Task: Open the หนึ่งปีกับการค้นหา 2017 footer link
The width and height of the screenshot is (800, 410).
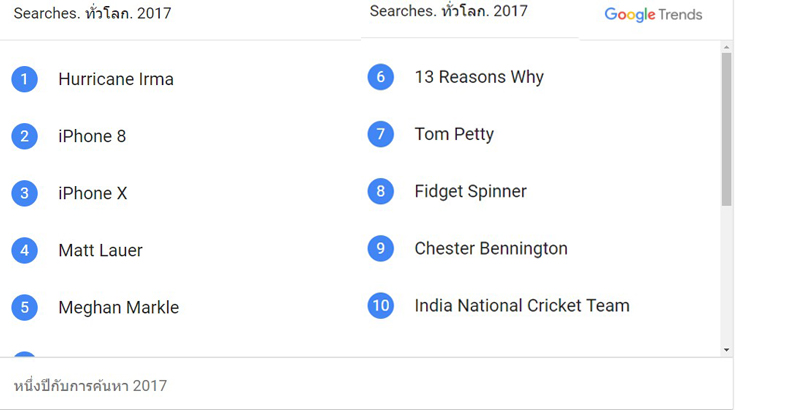Action: (x=90, y=386)
